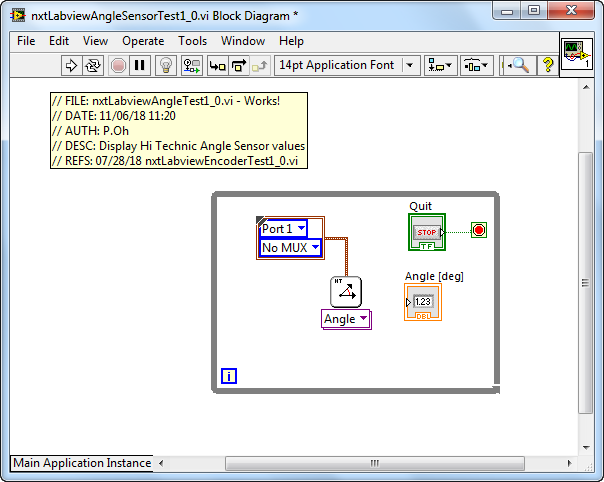
Task: Open the Help menu
Action: [291, 41]
